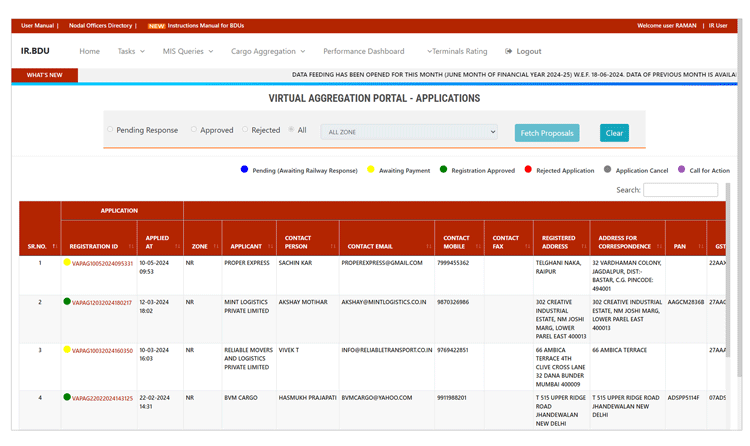Click the Clear button
Image resolution: width=750 pixels, height=446 pixels.
[x=614, y=133]
